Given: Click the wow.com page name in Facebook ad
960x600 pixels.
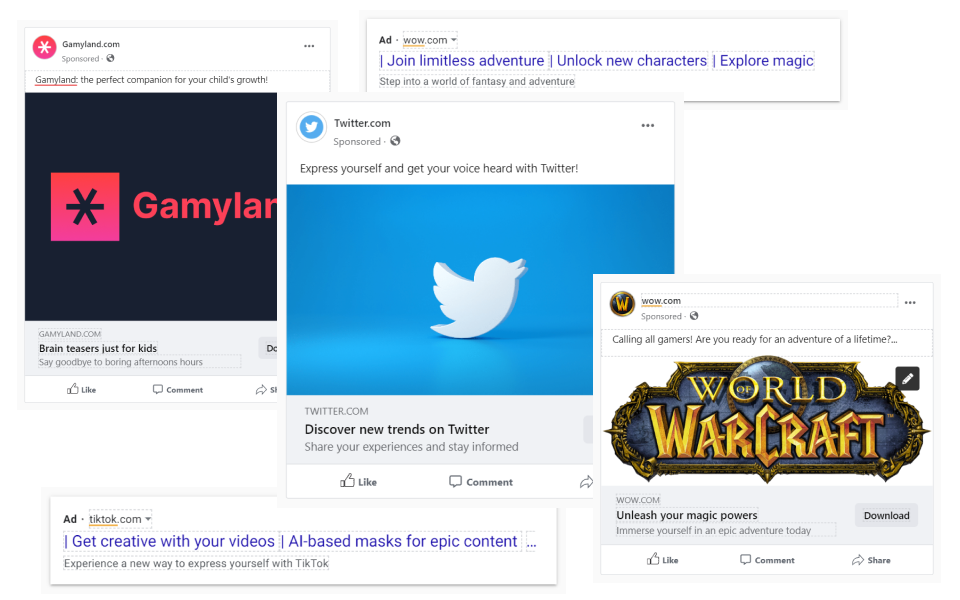Looking at the screenshot, I should point(661,301).
